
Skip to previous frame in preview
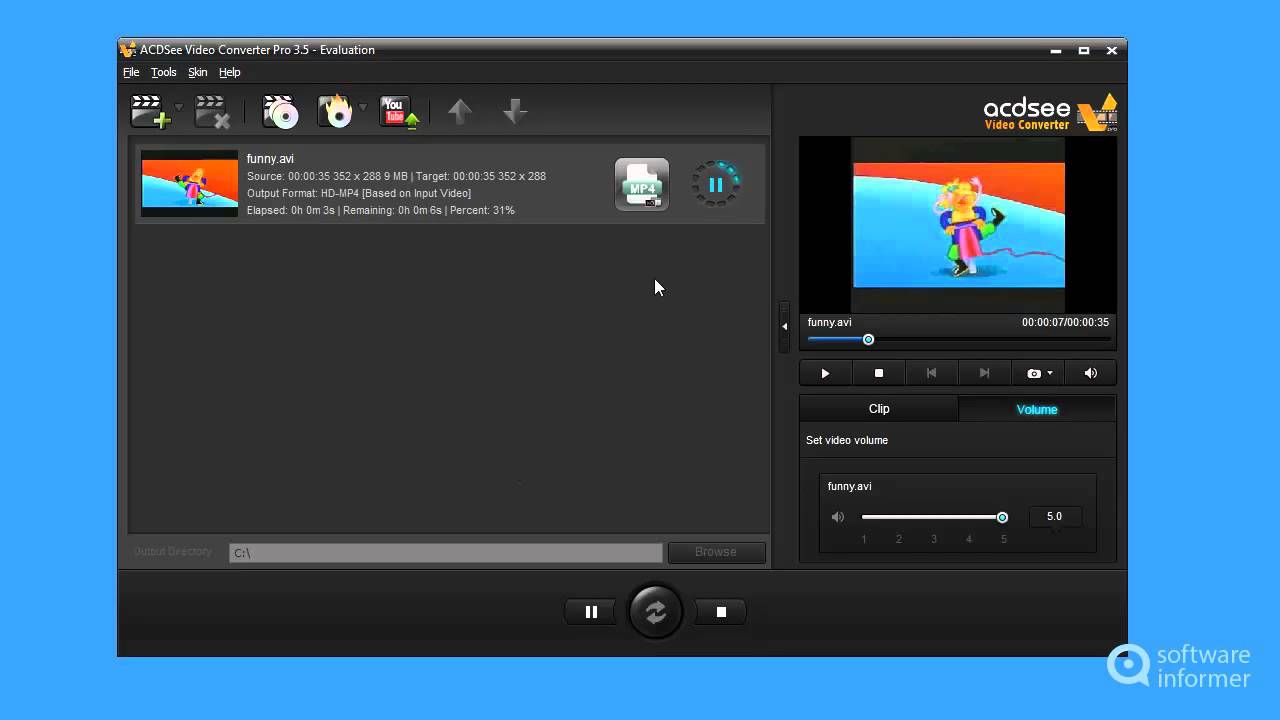931,373
